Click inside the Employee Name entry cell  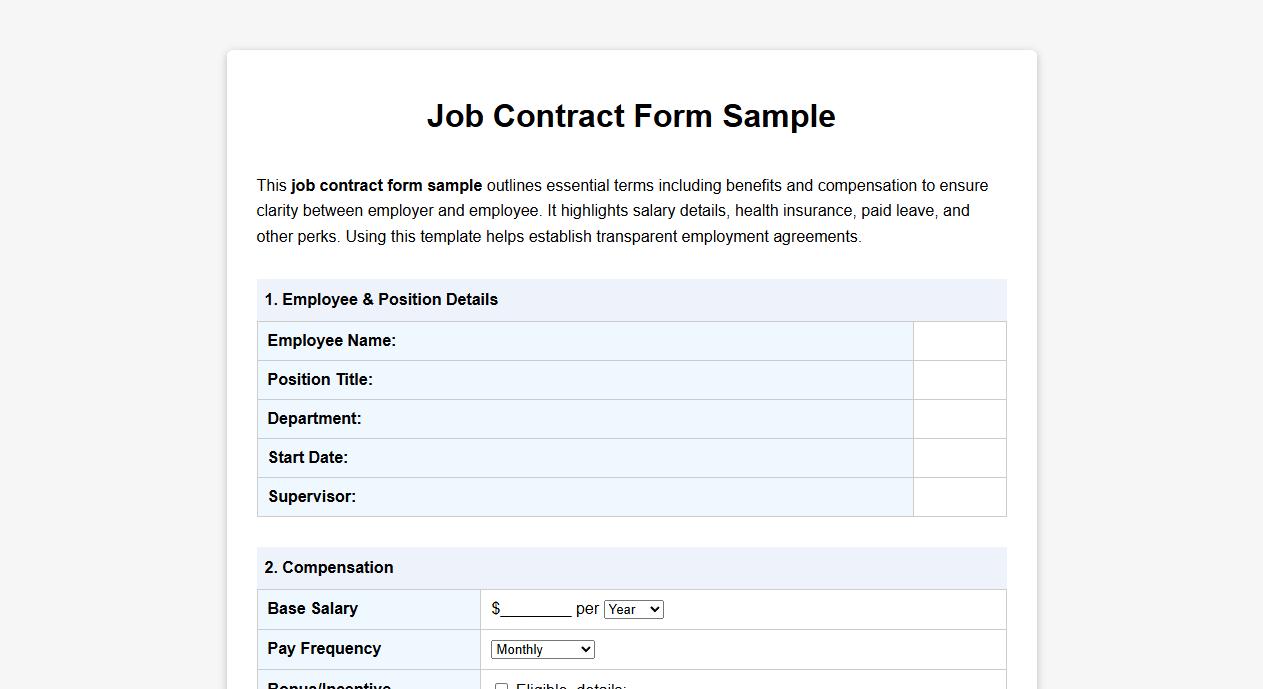coord(959,340)
